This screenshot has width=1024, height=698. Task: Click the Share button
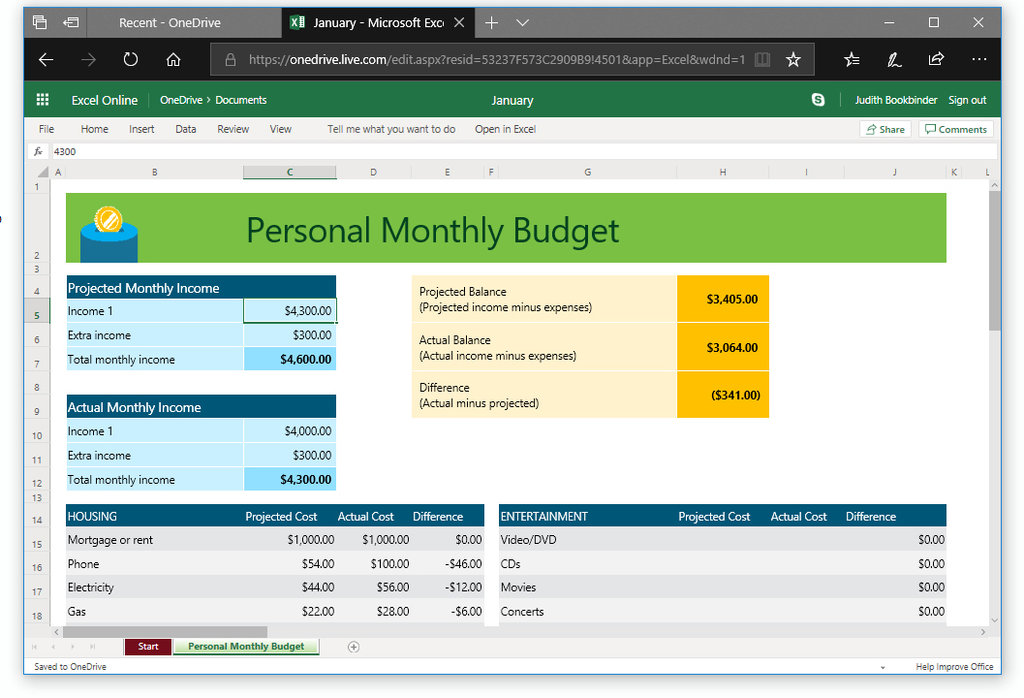[886, 129]
